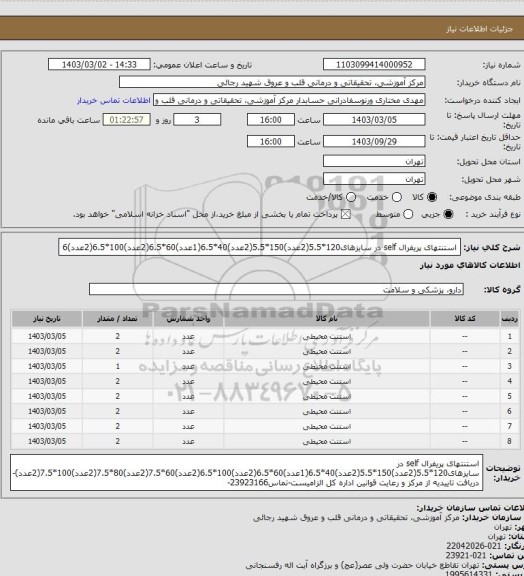This screenshot has width=524, height=576.
Task: Click the response deadline date 1403/03/05 field
Action: [374, 120]
